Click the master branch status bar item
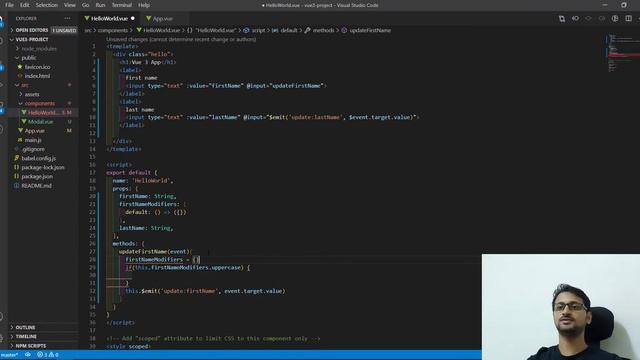The height and width of the screenshot is (360, 640). tap(9, 355)
